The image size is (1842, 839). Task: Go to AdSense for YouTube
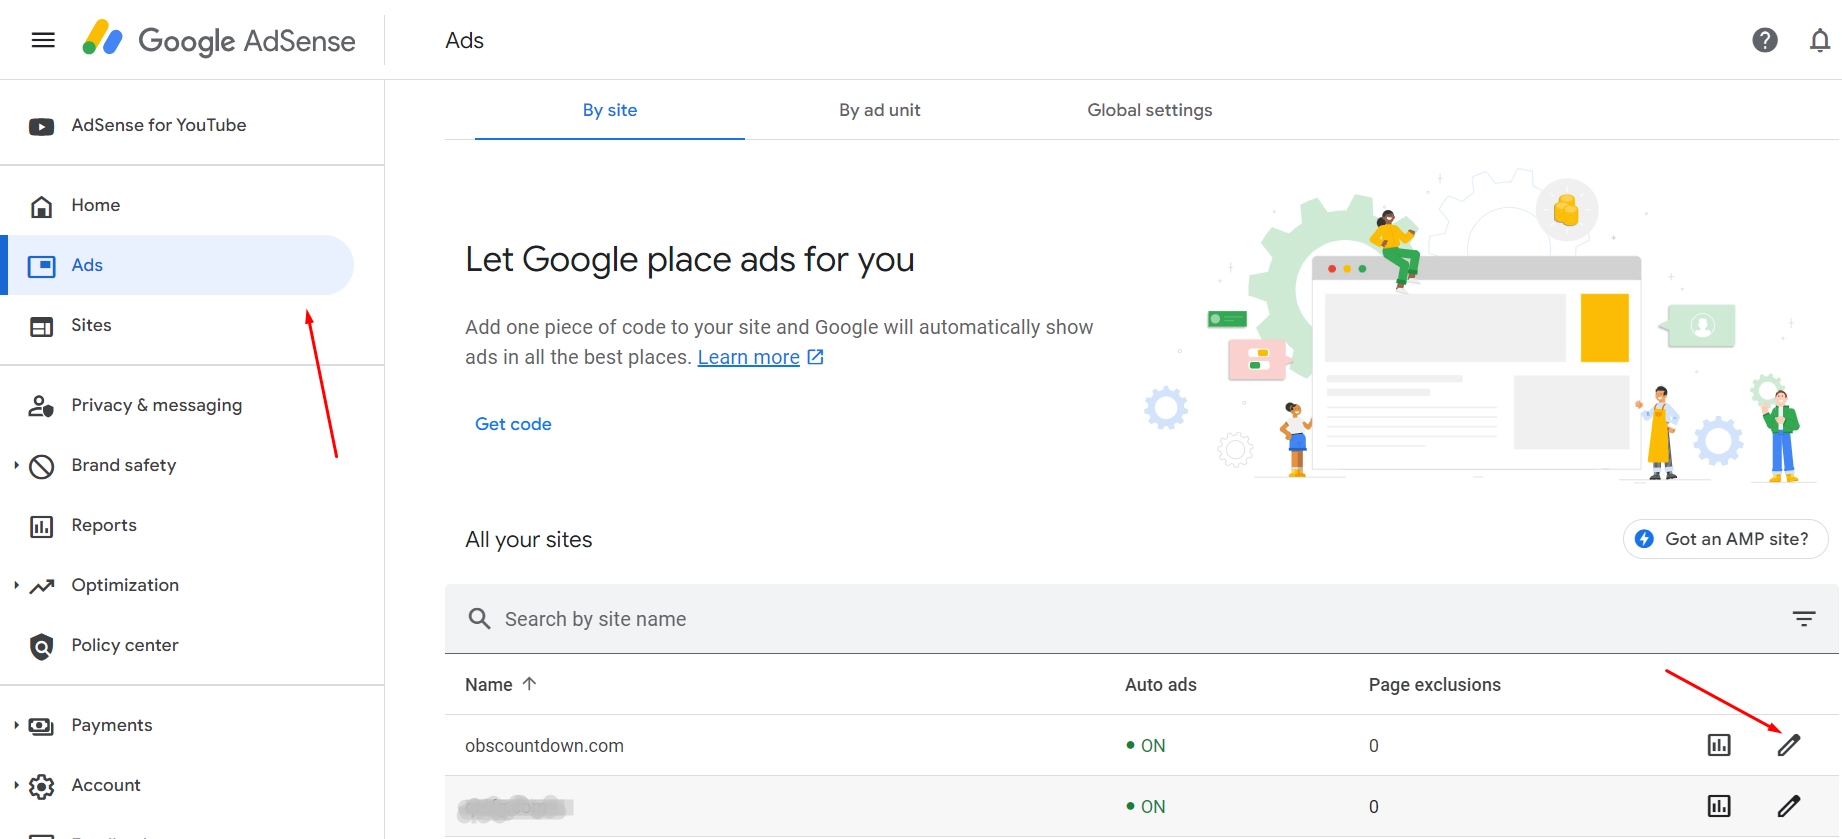click(158, 125)
